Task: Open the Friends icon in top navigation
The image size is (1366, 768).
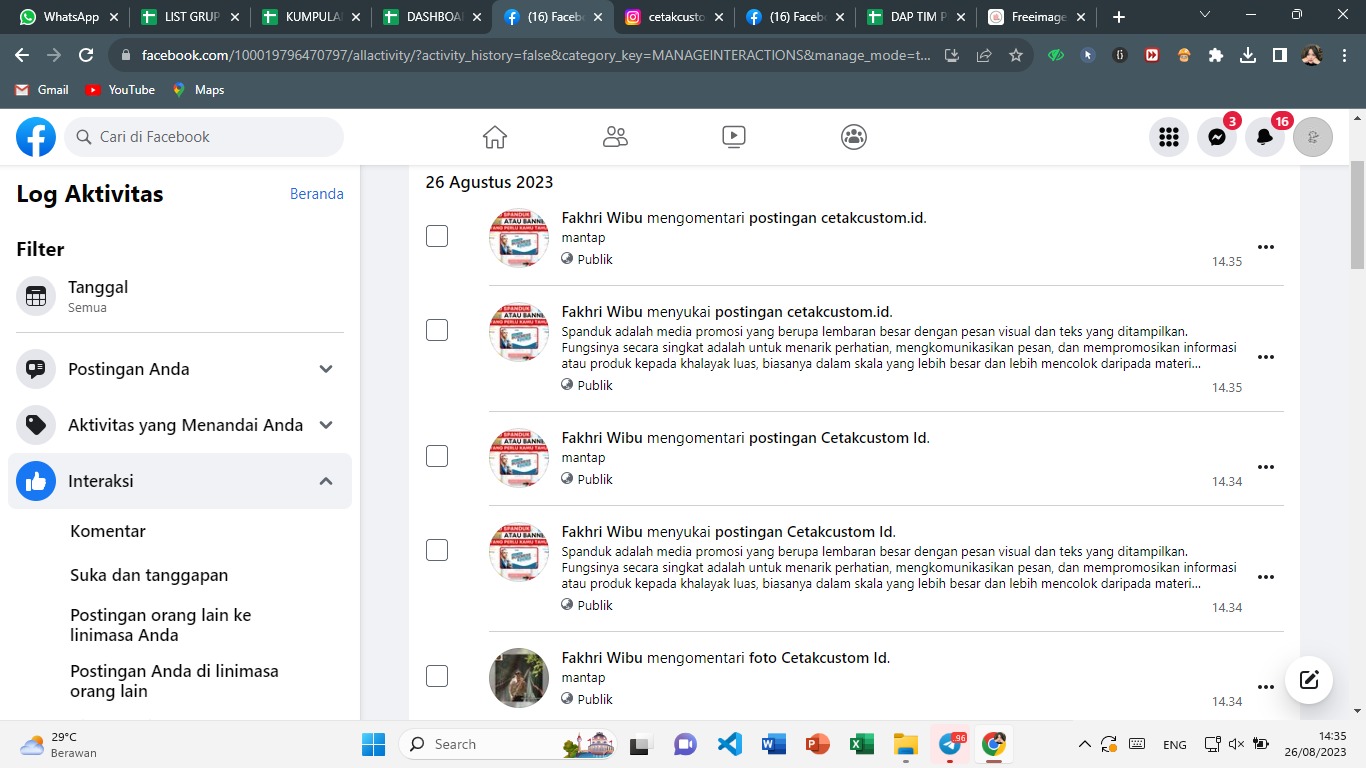Action: click(x=615, y=137)
